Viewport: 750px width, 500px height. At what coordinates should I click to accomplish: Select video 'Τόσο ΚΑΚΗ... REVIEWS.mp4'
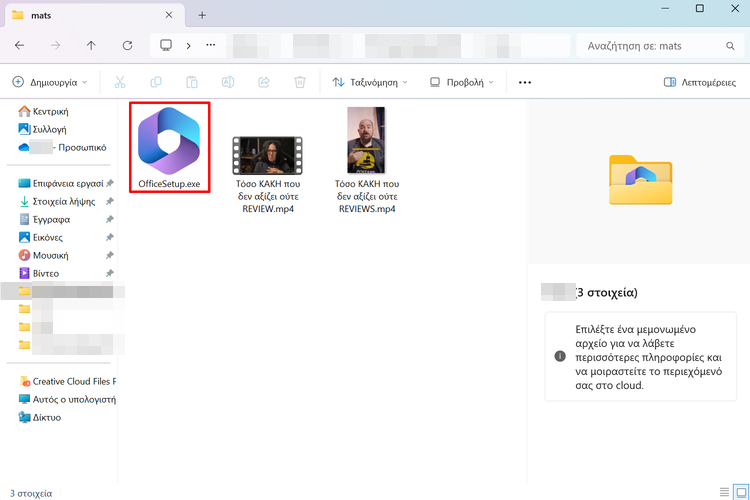tap(367, 160)
